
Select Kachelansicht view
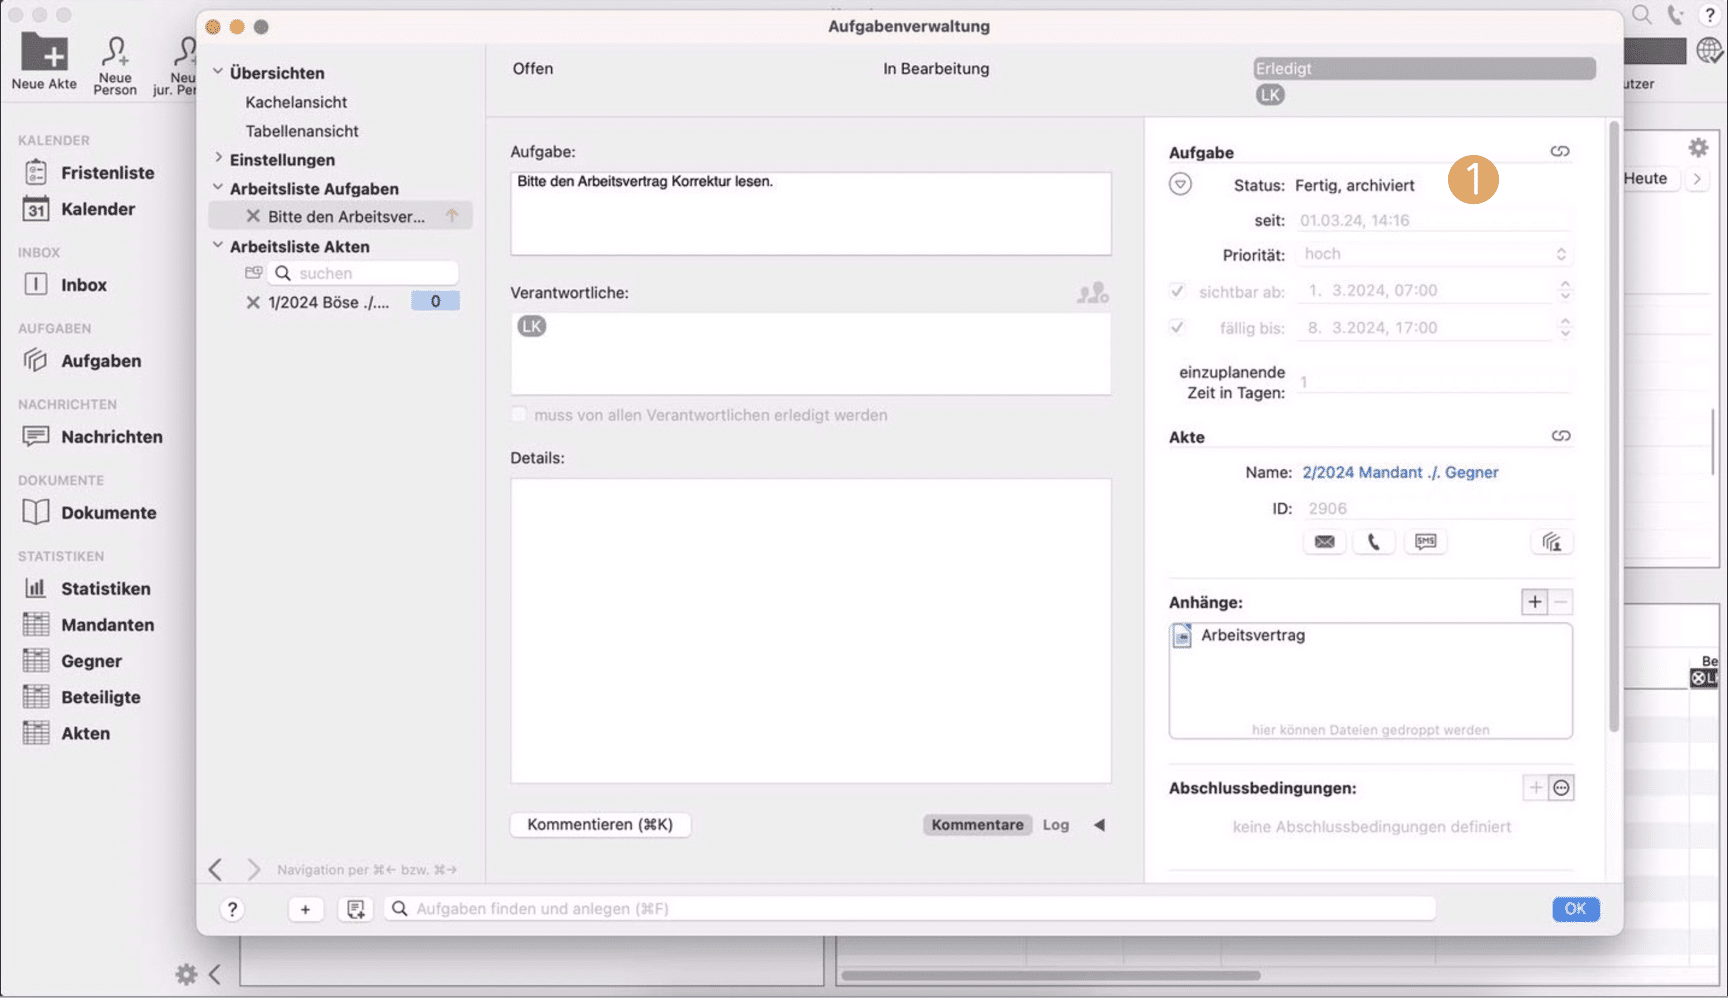coord(296,102)
